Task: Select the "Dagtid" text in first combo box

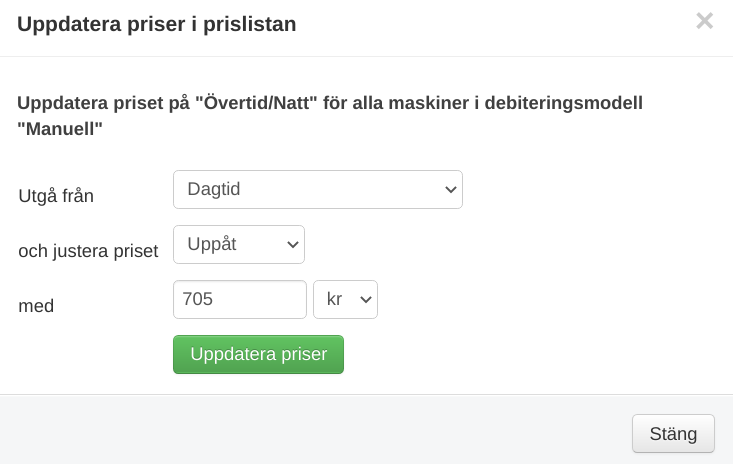Action: click(214, 189)
